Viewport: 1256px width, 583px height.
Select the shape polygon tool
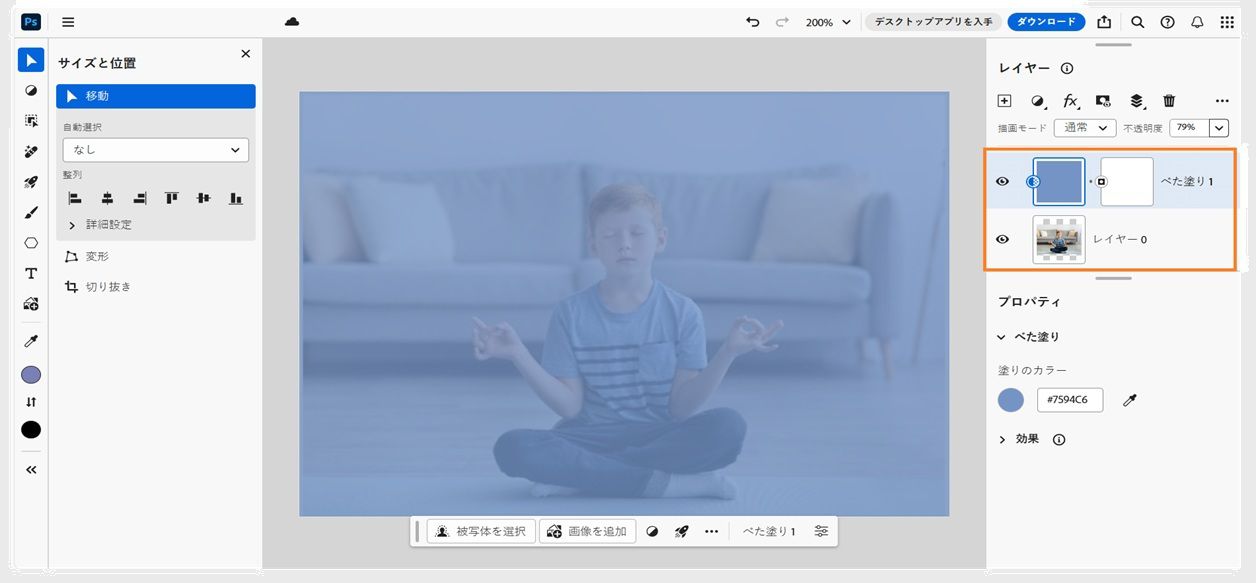pyautogui.click(x=31, y=243)
